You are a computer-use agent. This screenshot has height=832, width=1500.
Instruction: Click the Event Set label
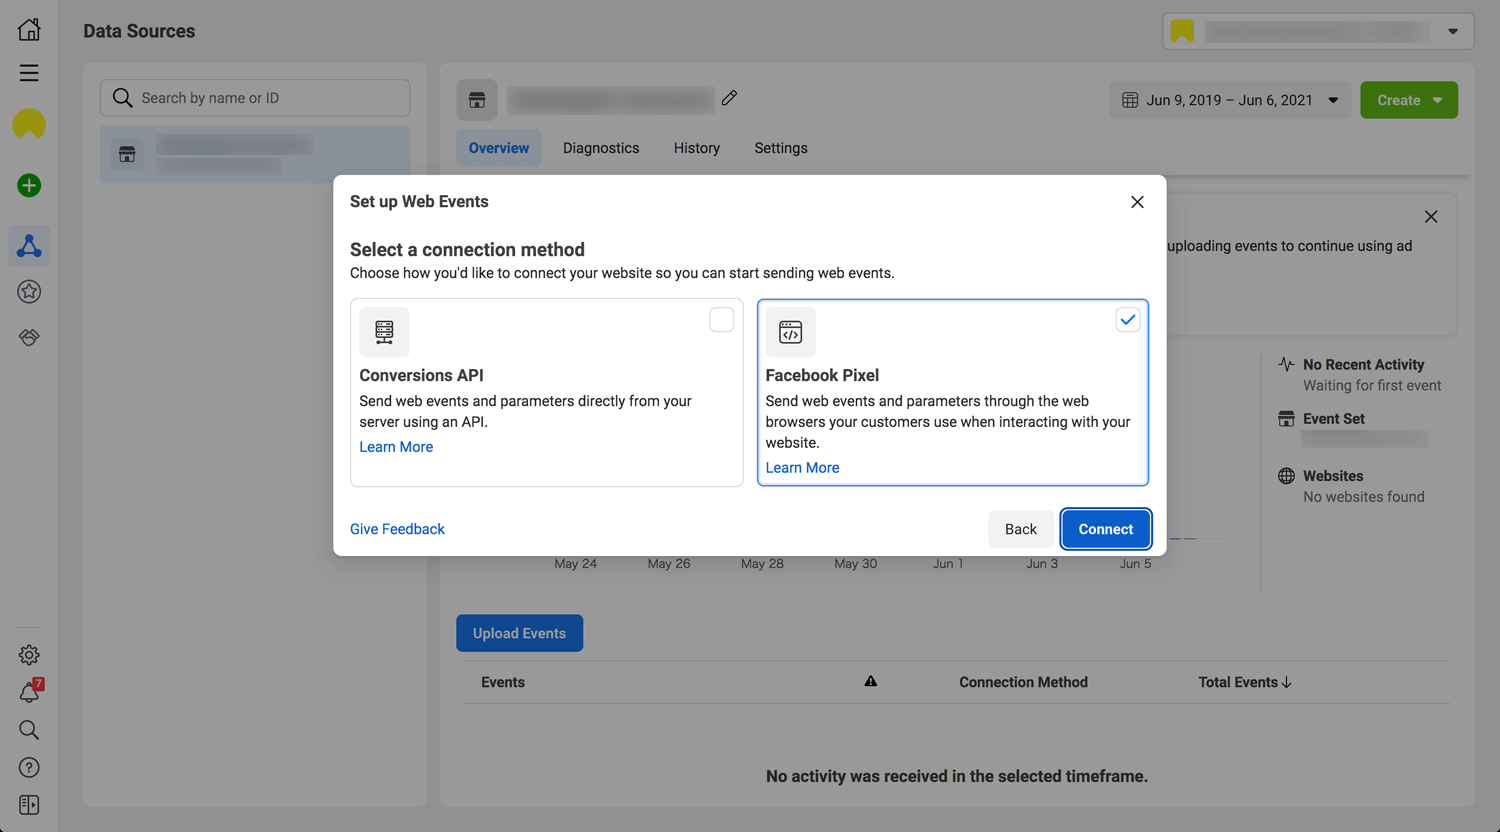pos(1334,419)
